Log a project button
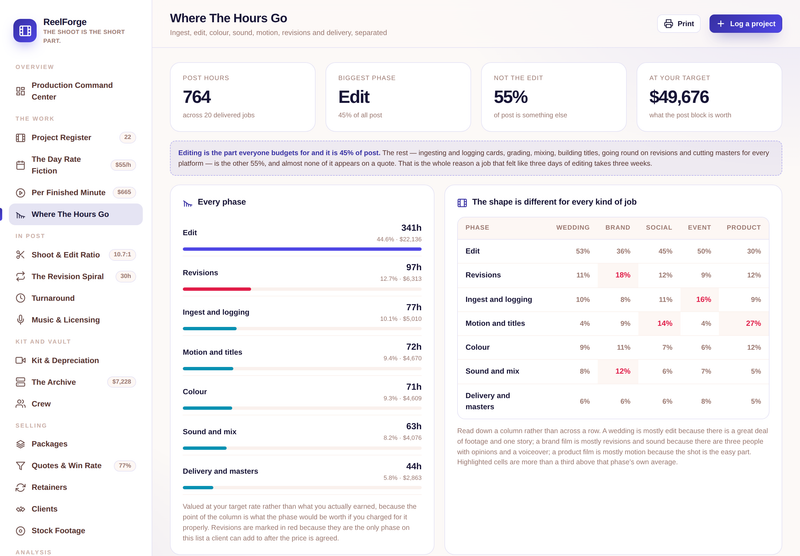This screenshot has height=556, width=800. (x=745, y=23)
